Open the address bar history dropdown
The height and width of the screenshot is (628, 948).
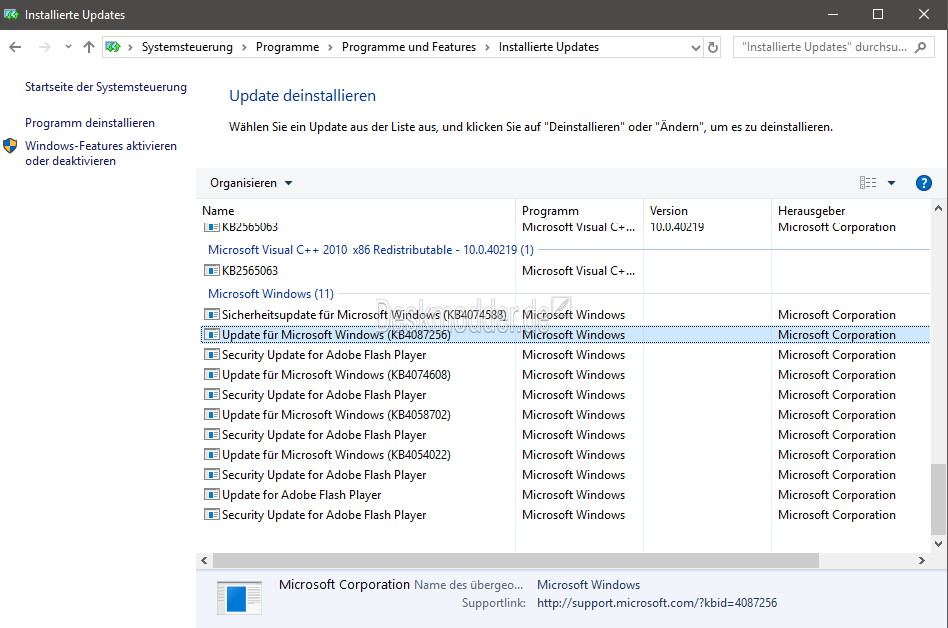point(695,48)
